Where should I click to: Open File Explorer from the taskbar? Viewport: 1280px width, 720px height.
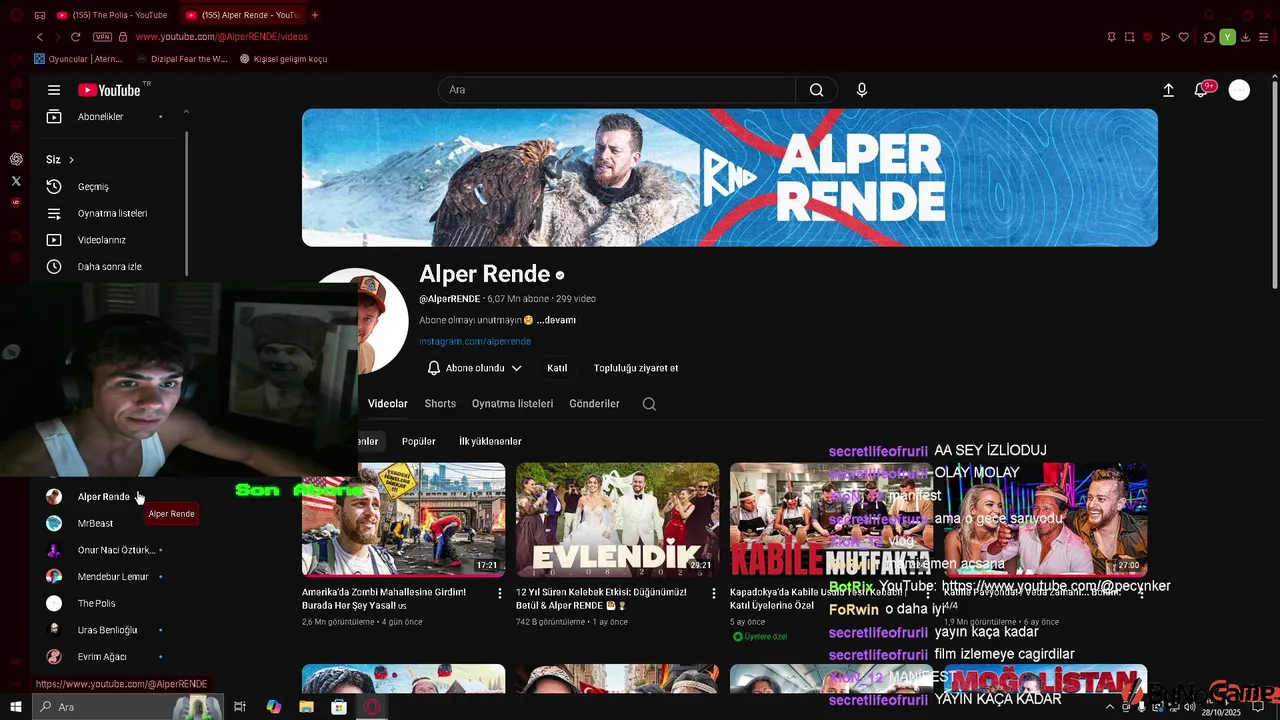[x=306, y=707]
